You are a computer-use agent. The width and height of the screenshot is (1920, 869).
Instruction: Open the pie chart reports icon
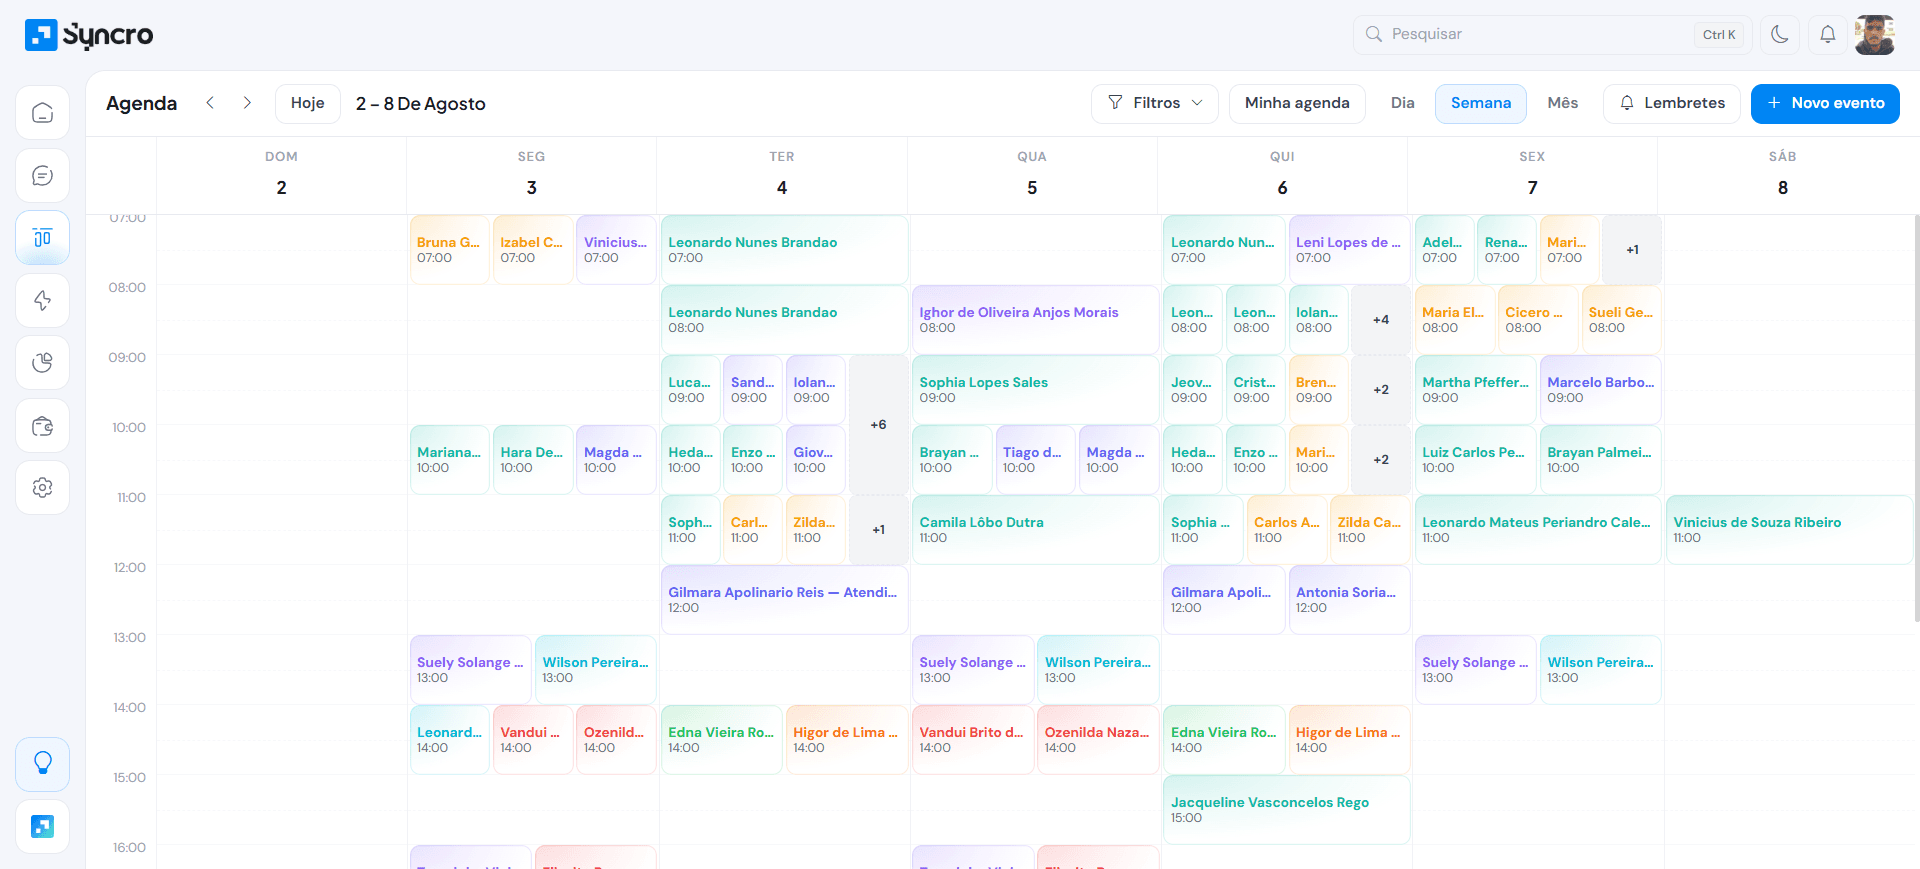[x=42, y=363]
